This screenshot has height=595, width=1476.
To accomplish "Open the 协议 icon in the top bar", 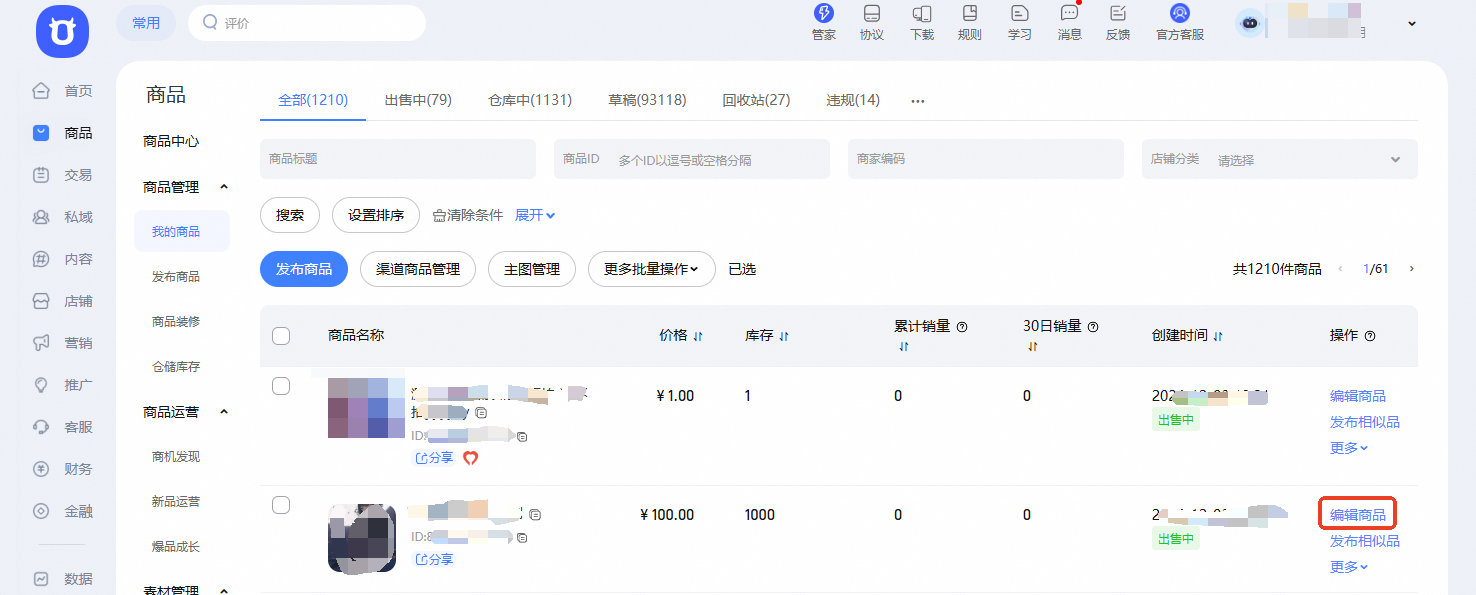I will (x=872, y=22).
